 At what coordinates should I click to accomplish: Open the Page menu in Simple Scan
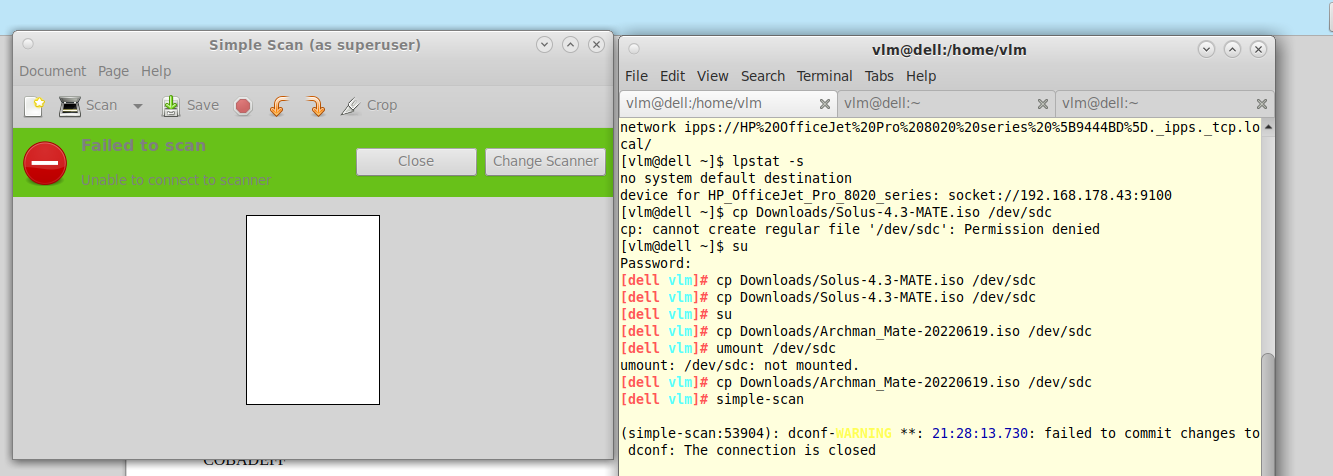tap(113, 71)
